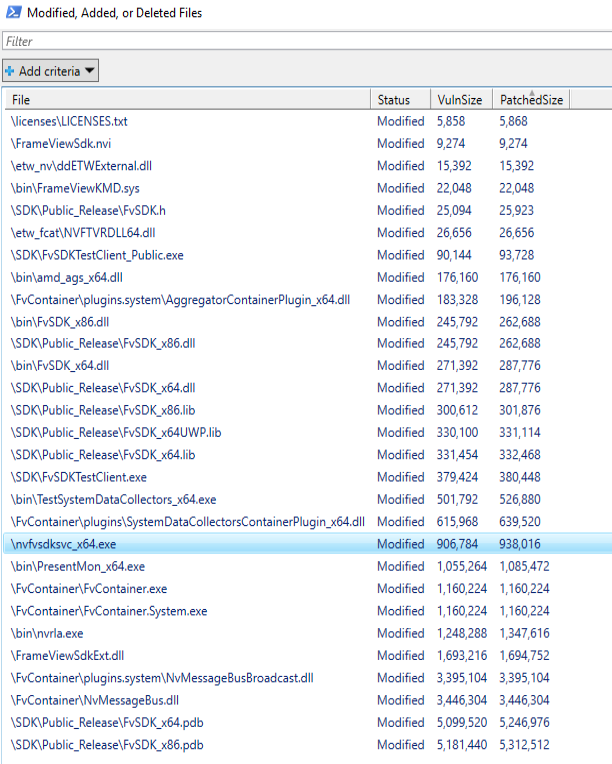This screenshot has height=764, width=612.
Task: Sort by the File column header
Action: tap(188, 100)
